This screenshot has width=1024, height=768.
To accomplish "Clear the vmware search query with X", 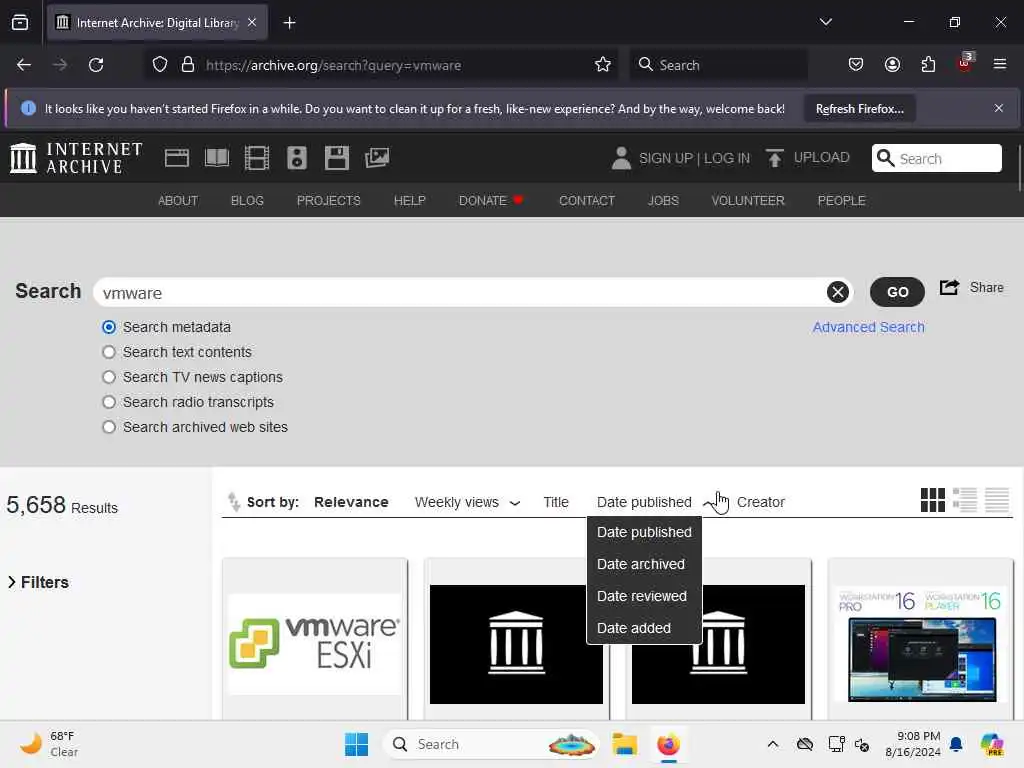I will (838, 292).
